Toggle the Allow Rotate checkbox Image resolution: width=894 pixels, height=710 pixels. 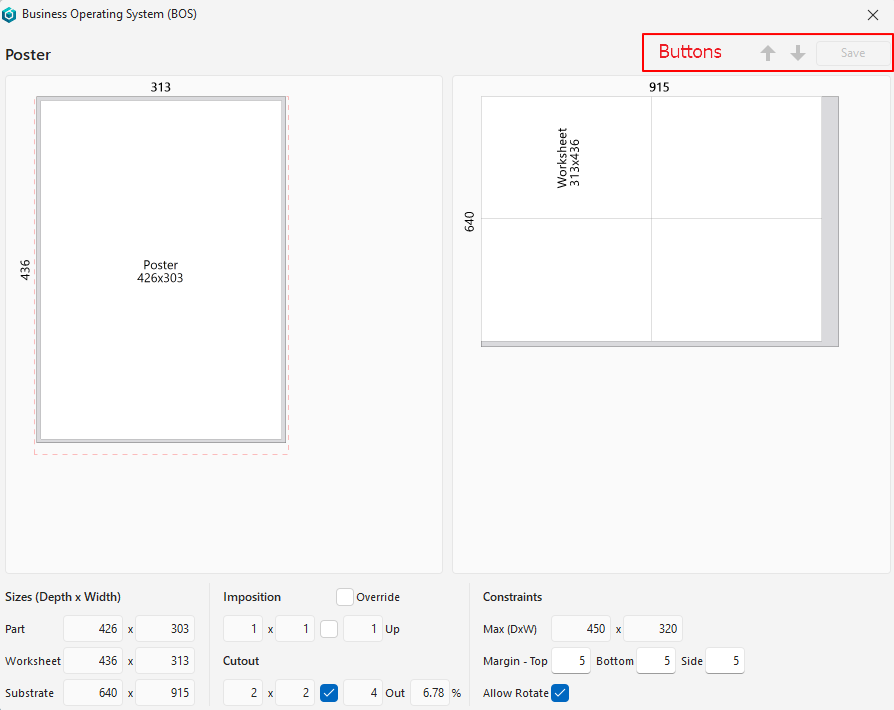click(560, 693)
